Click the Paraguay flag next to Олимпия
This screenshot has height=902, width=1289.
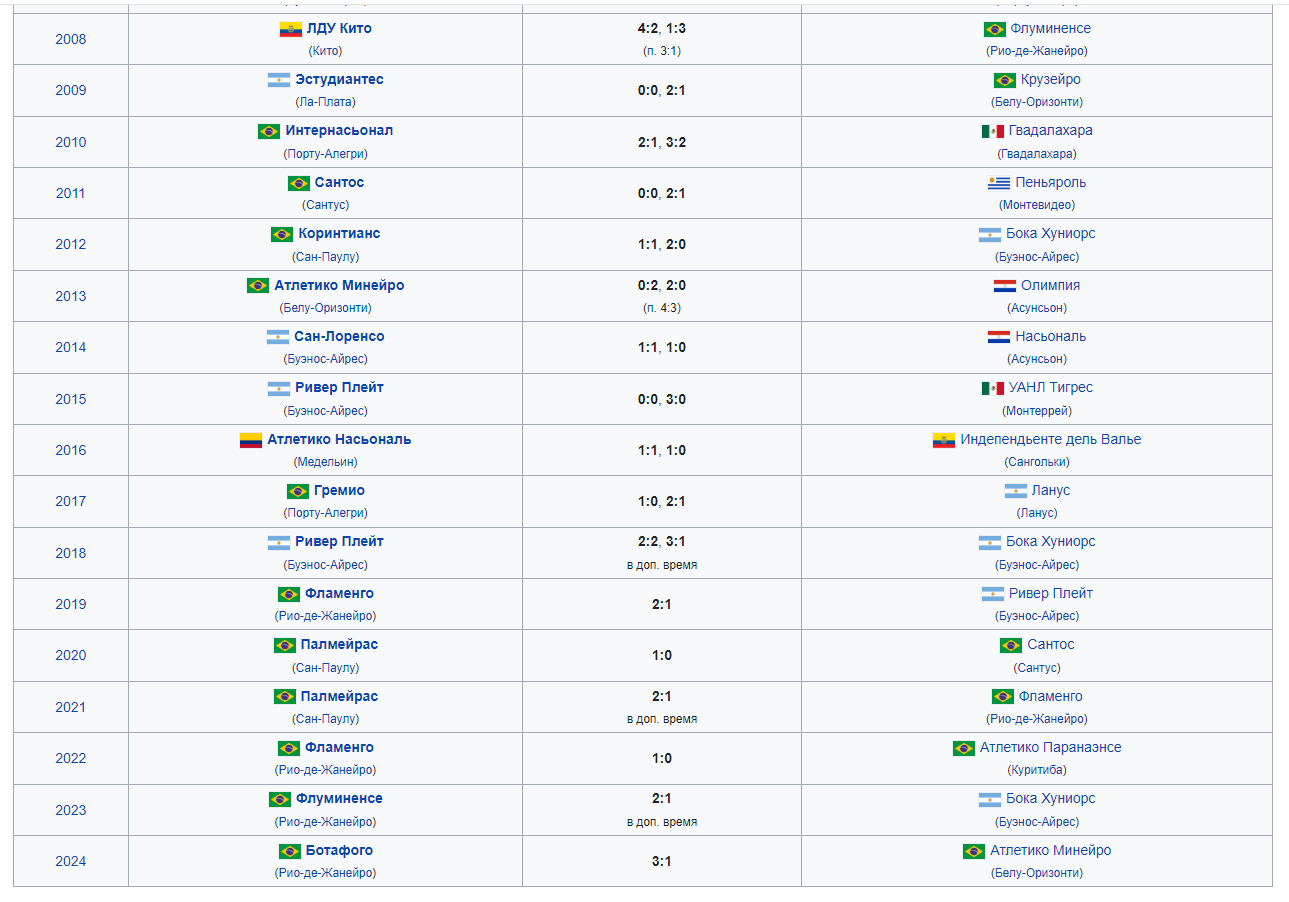coord(1004,286)
